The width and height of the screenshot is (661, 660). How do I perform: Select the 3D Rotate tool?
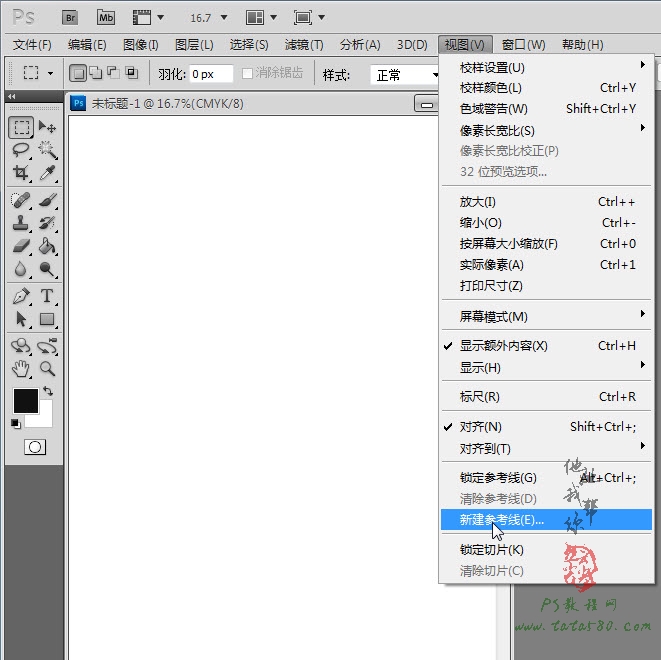coord(21,346)
